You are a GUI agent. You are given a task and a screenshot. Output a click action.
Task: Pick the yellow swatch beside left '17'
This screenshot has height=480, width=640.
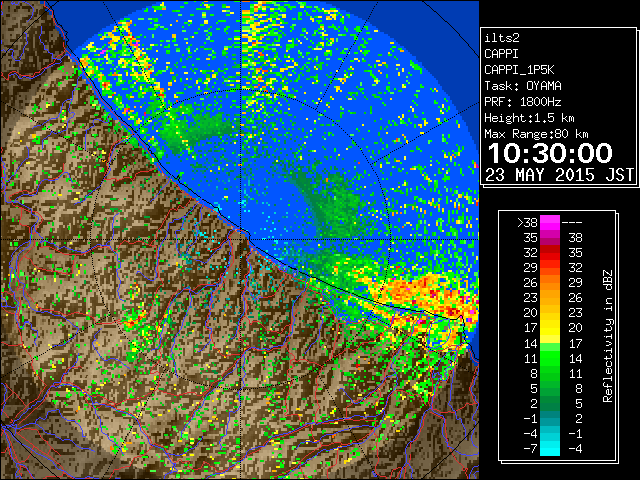[550, 328]
